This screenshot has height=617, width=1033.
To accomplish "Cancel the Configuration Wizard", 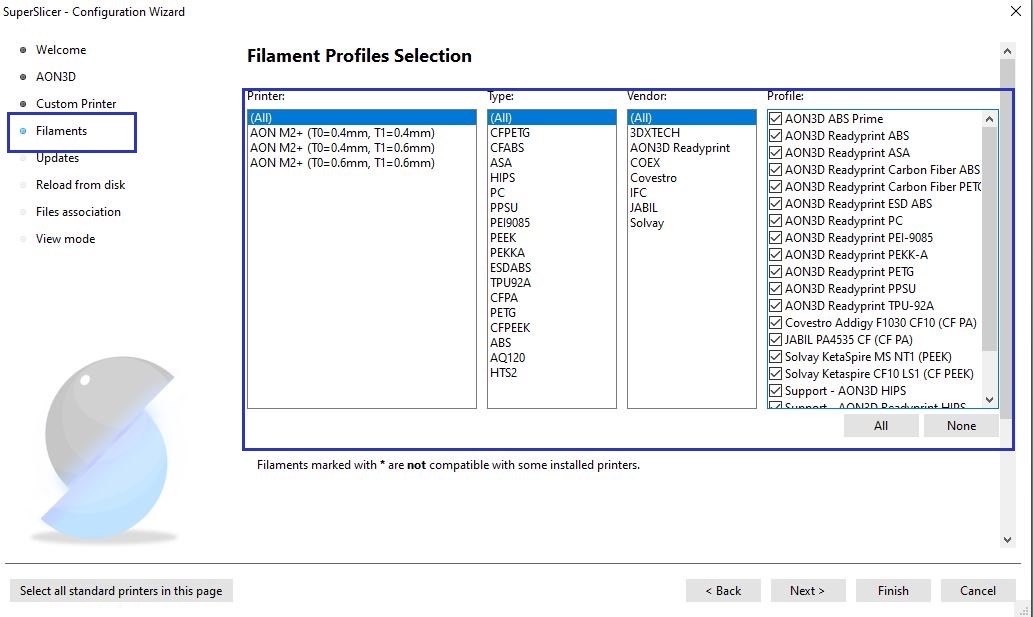I will pyautogui.click(x=978, y=591).
